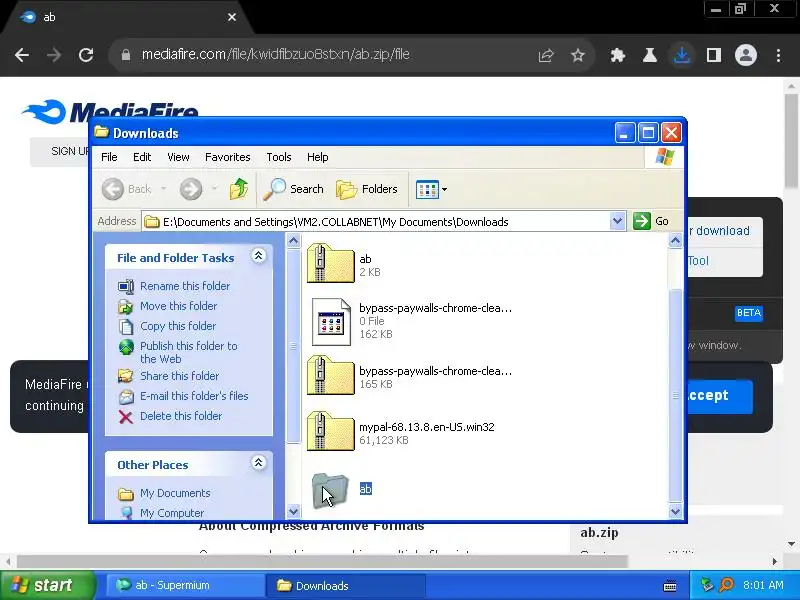Select the extracted ab folder icon

[330, 490]
